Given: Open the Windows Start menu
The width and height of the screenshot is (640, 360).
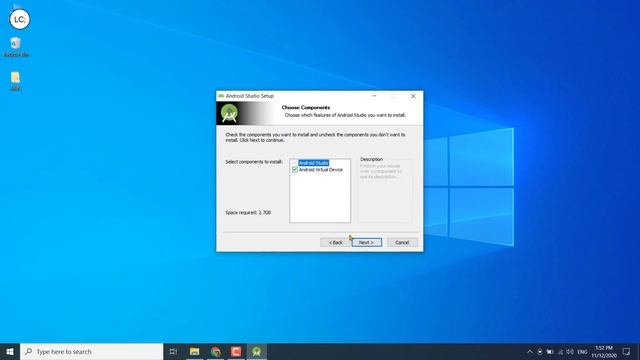Looking at the screenshot, I should pyautogui.click(x=10, y=351).
